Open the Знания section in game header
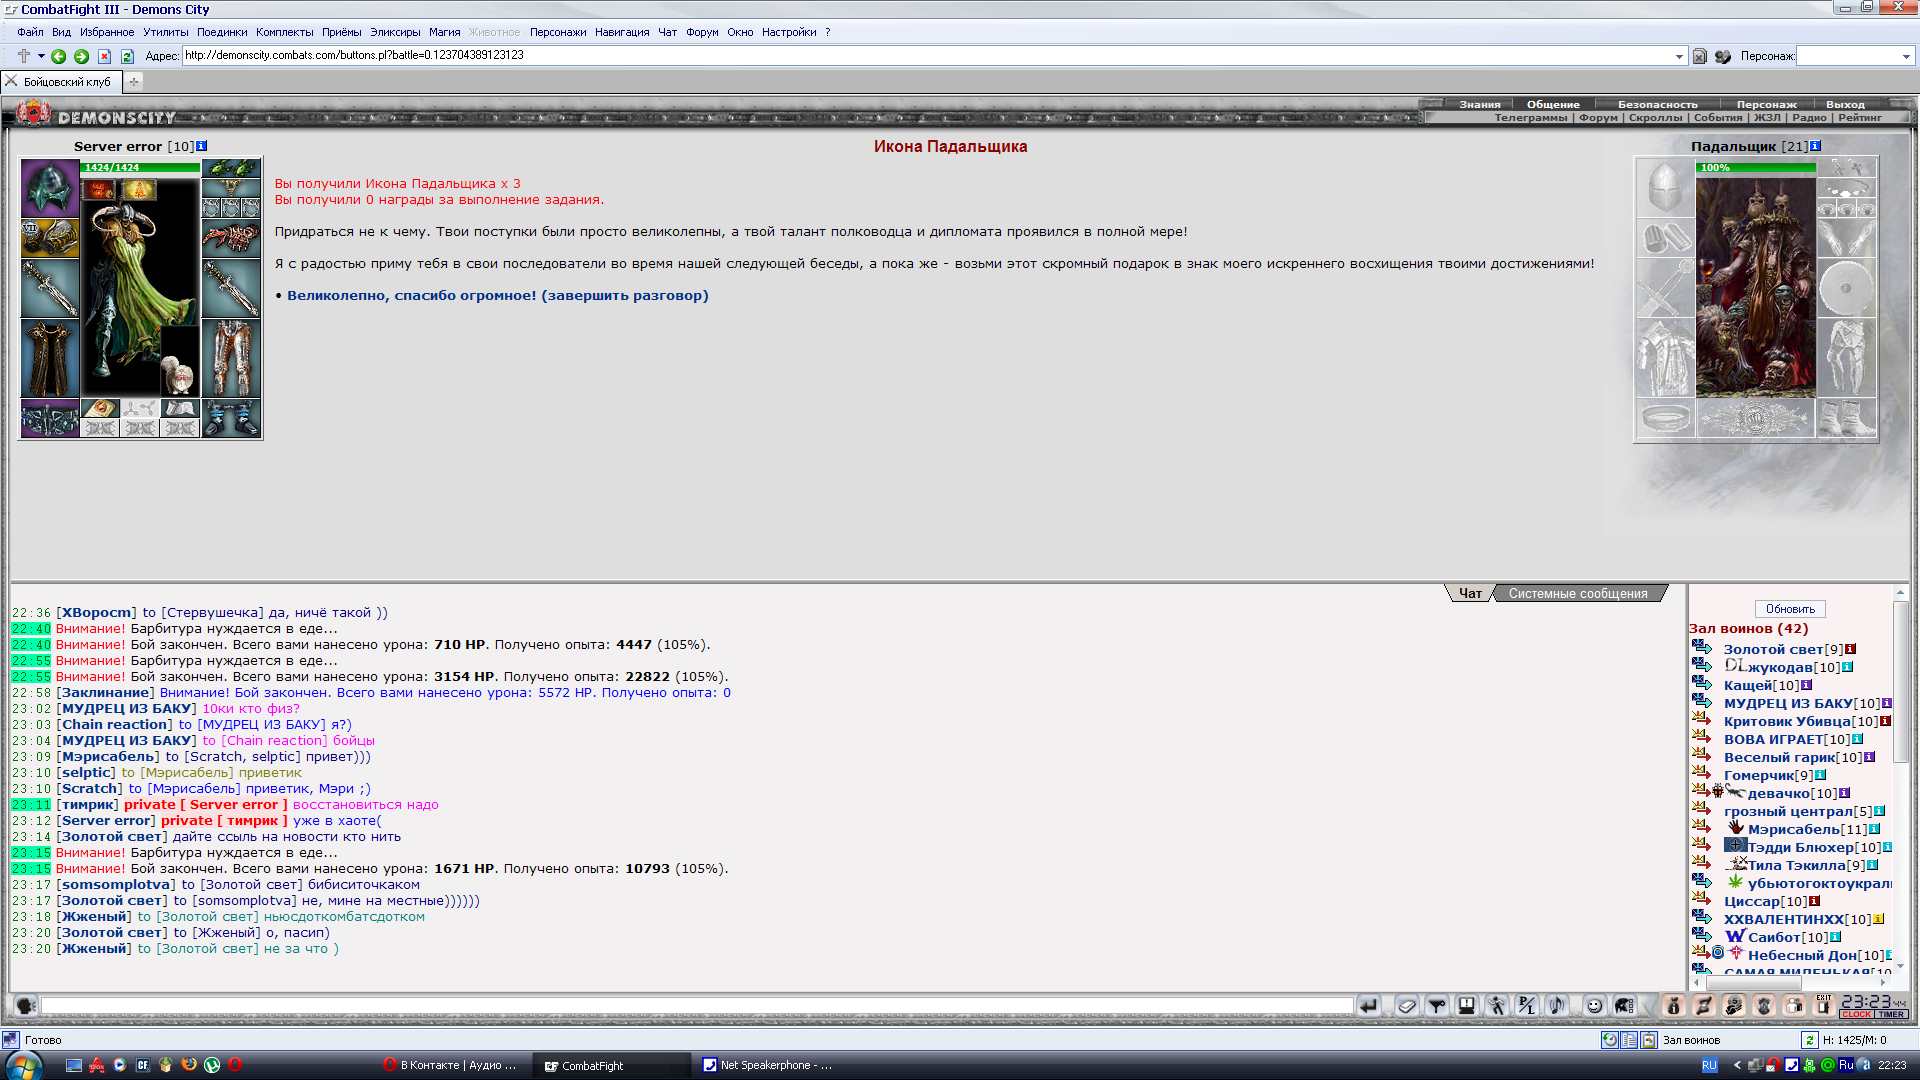The width and height of the screenshot is (1920, 1080). tap(1480, 104)
